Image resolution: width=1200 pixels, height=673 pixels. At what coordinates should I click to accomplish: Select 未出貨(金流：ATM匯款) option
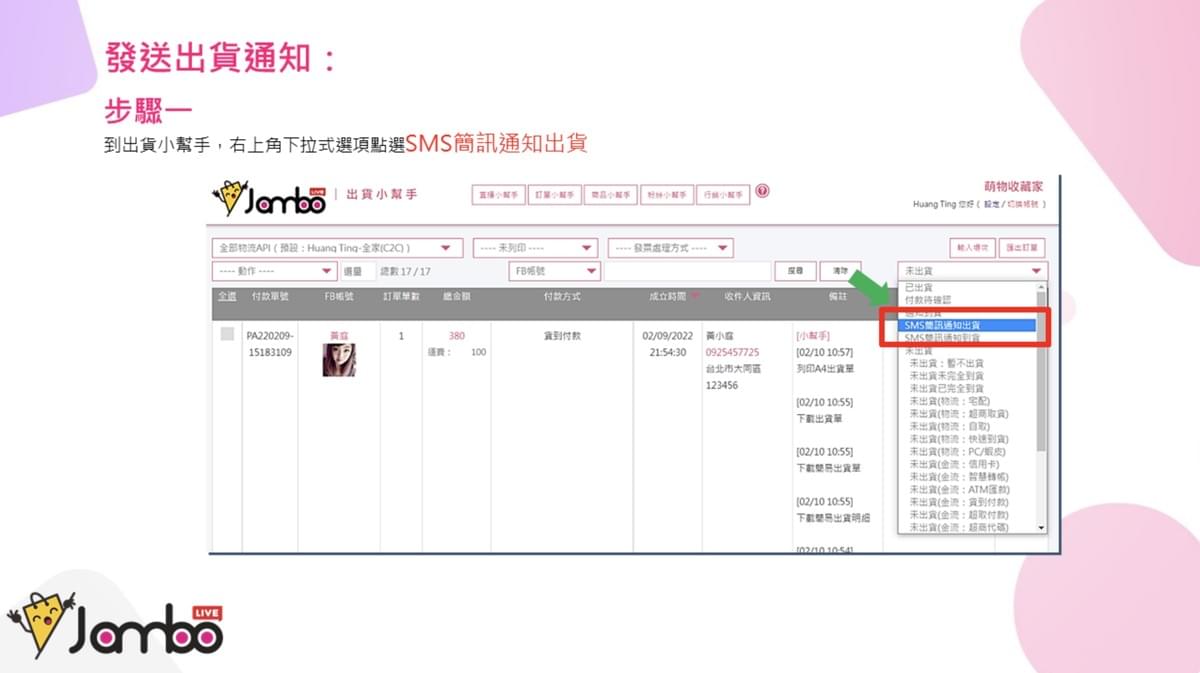[x=966, y=489]
